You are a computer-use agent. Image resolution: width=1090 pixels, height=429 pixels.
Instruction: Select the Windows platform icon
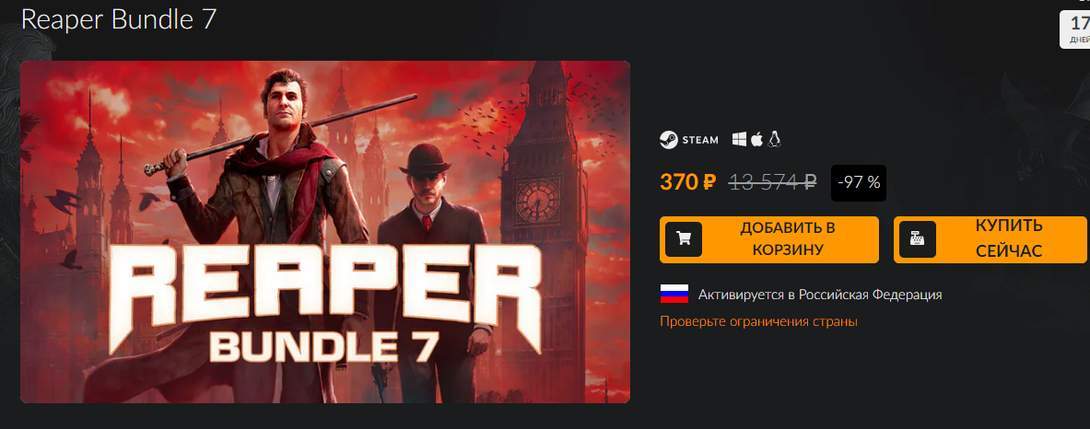point(739,140)
